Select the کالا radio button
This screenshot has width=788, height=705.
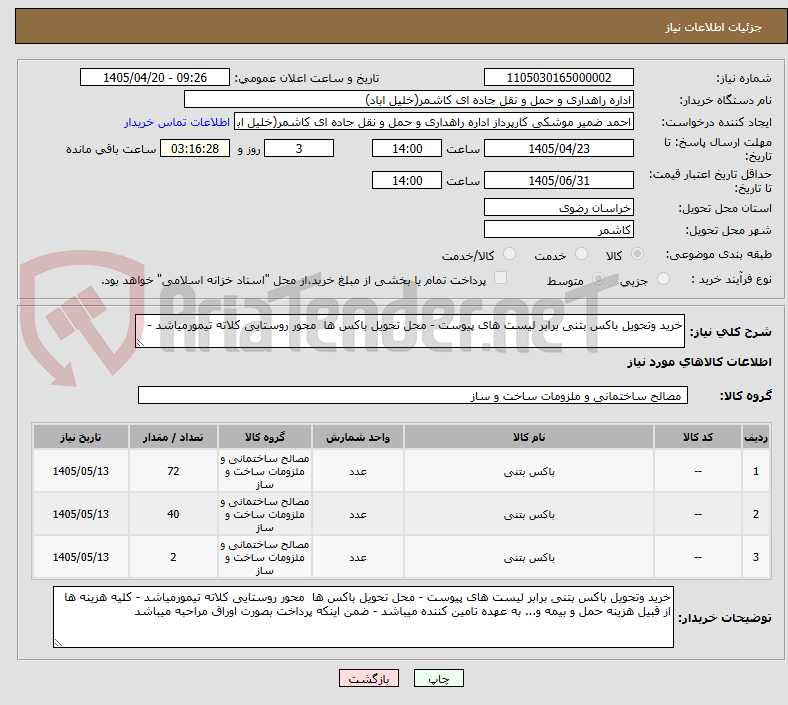[637, 254]
